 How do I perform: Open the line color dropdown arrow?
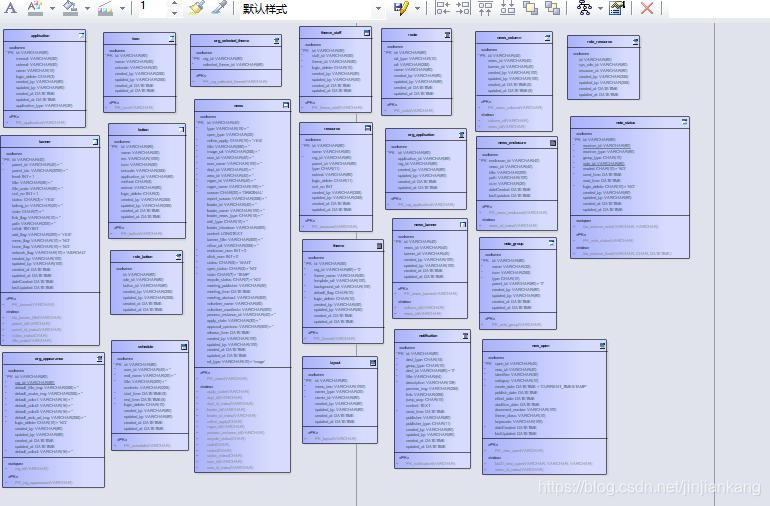[122, 8]
